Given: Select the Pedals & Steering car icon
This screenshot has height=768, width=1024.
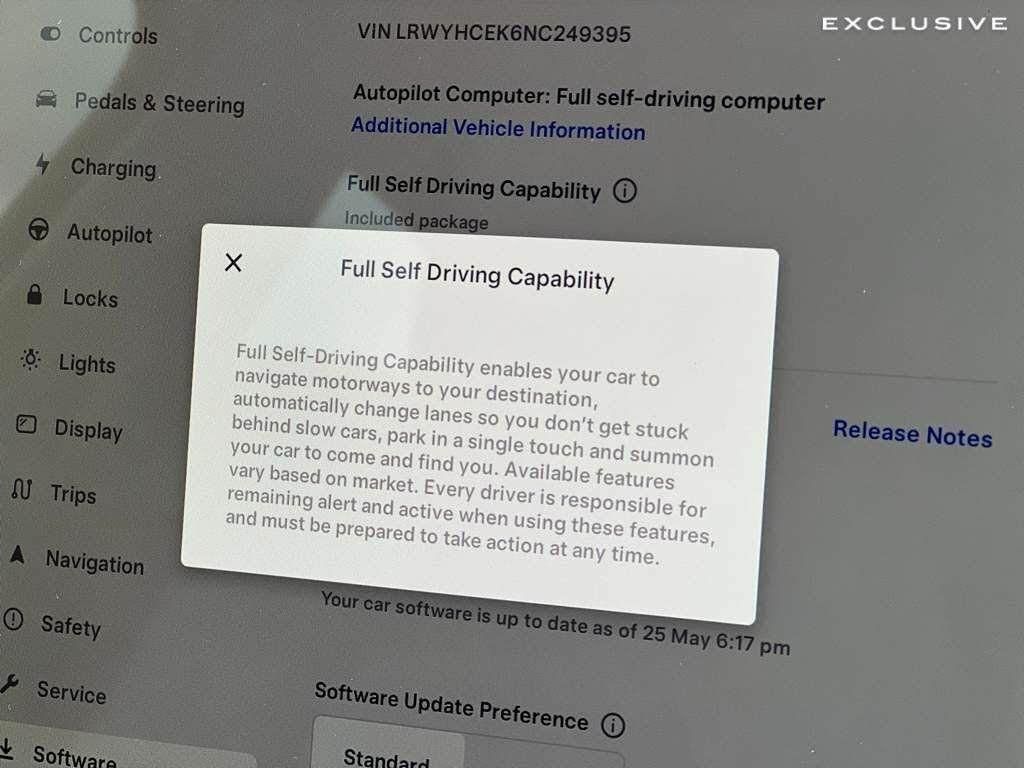Looking at the screenshot, I should pyautogui.click(x=46, y=99).
